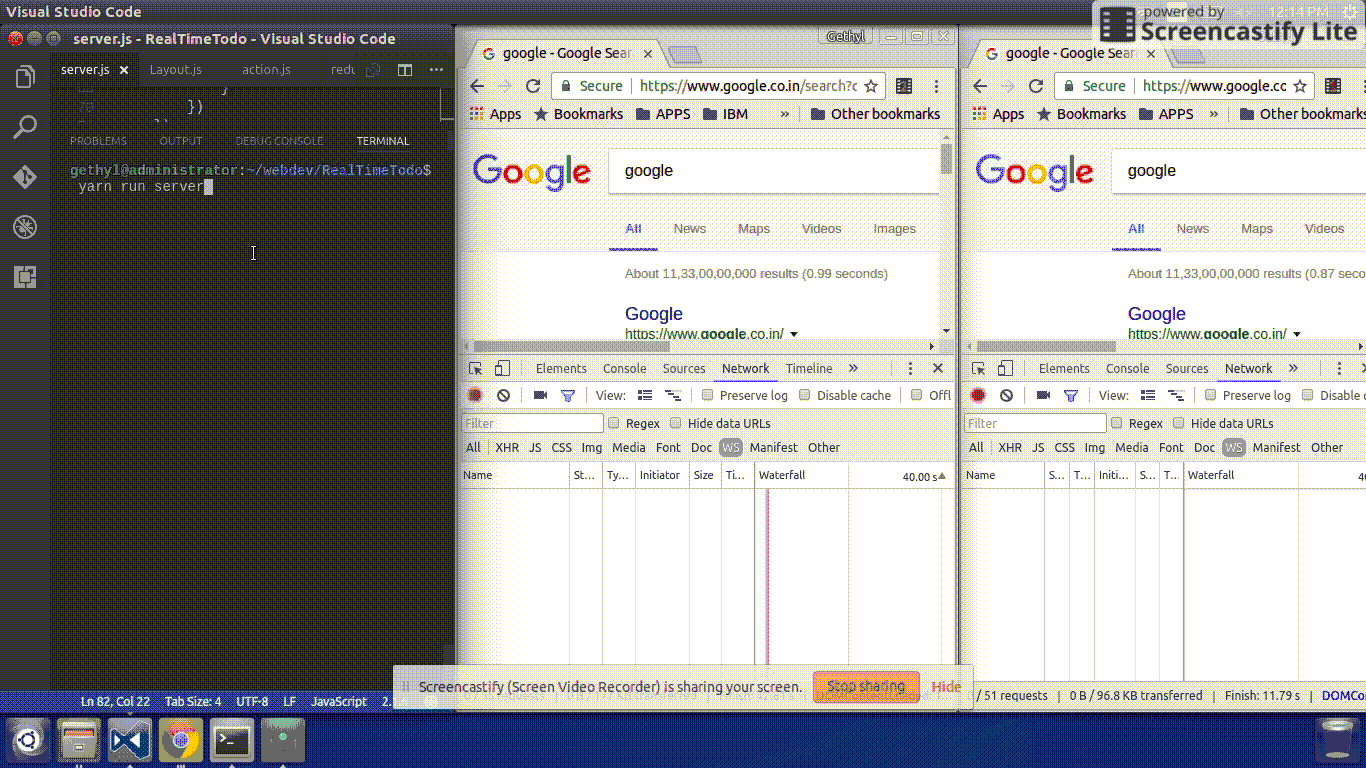This screenshot has width=1366, height=768.
Task: Click the capture screenshots camera icon in left DevTools
Action: click(x=540, y=396)
